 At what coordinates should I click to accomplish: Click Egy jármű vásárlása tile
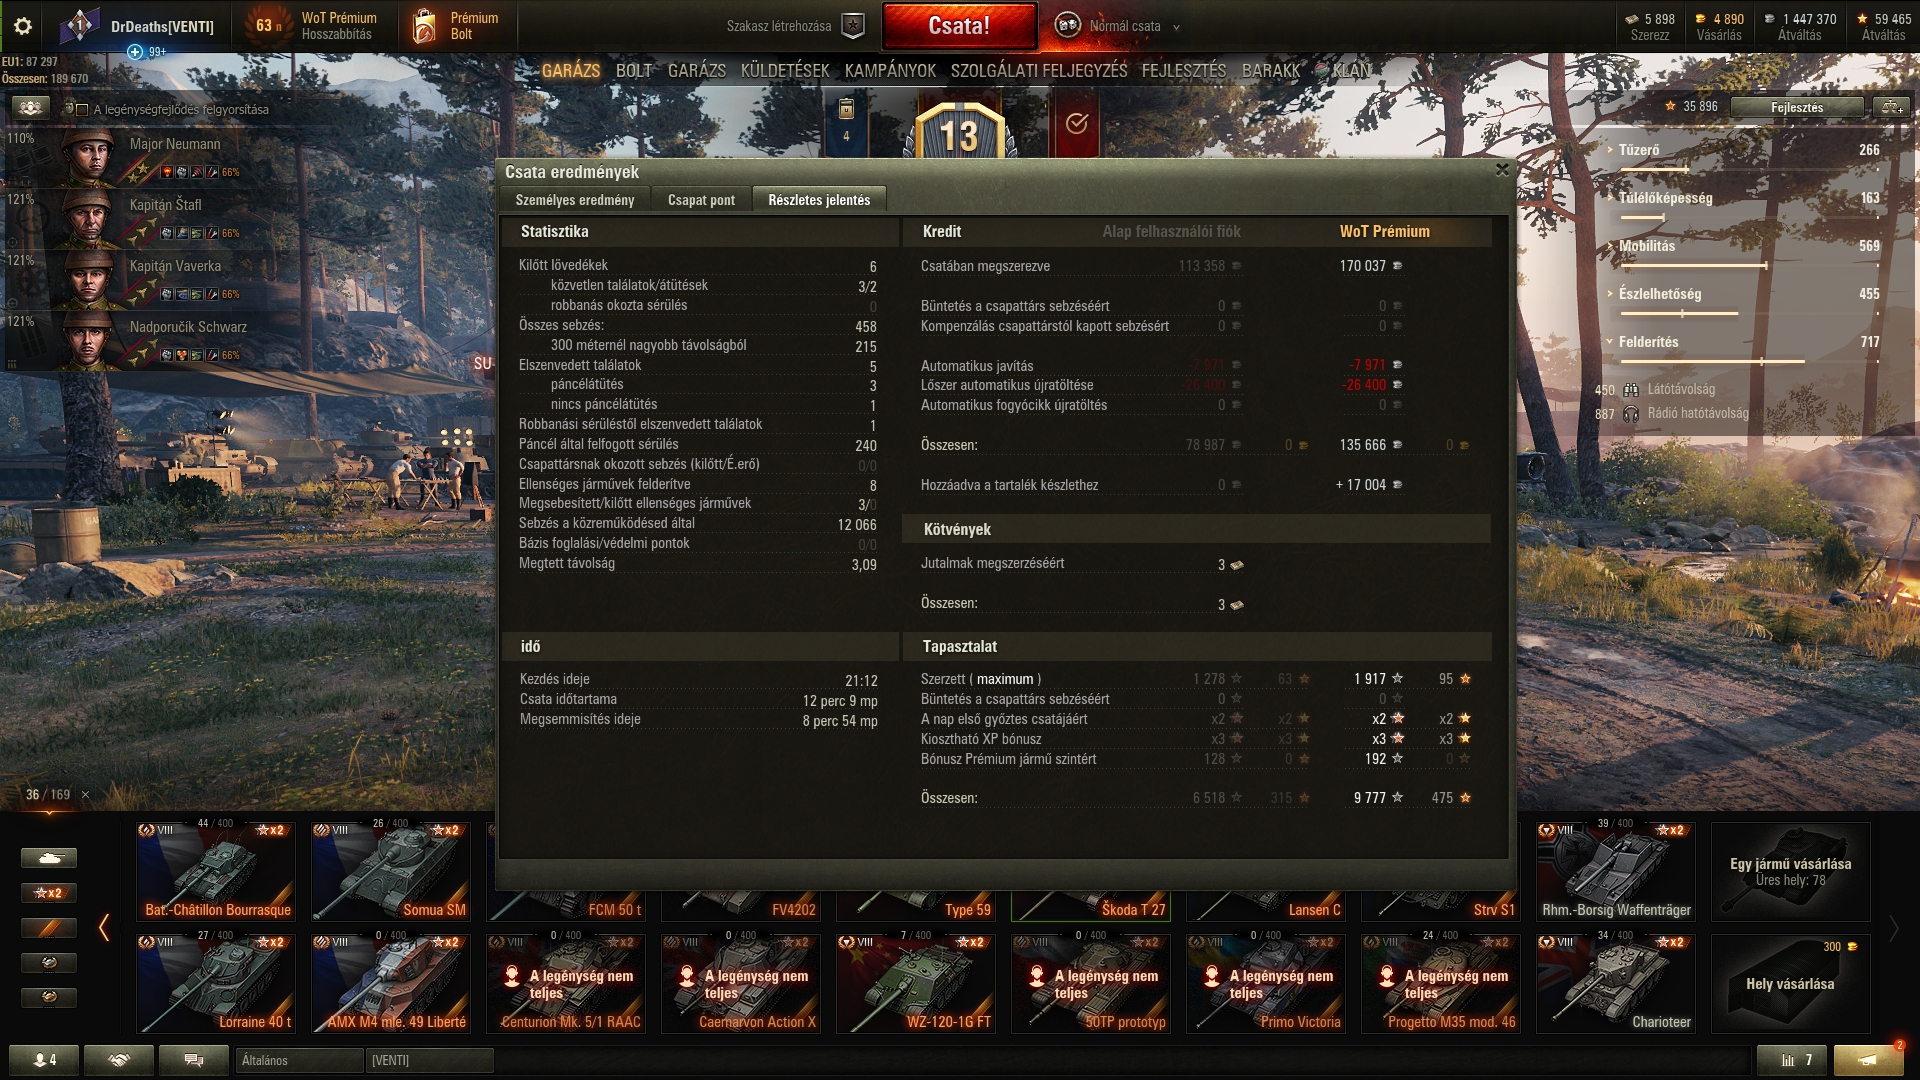point(1790,871)
